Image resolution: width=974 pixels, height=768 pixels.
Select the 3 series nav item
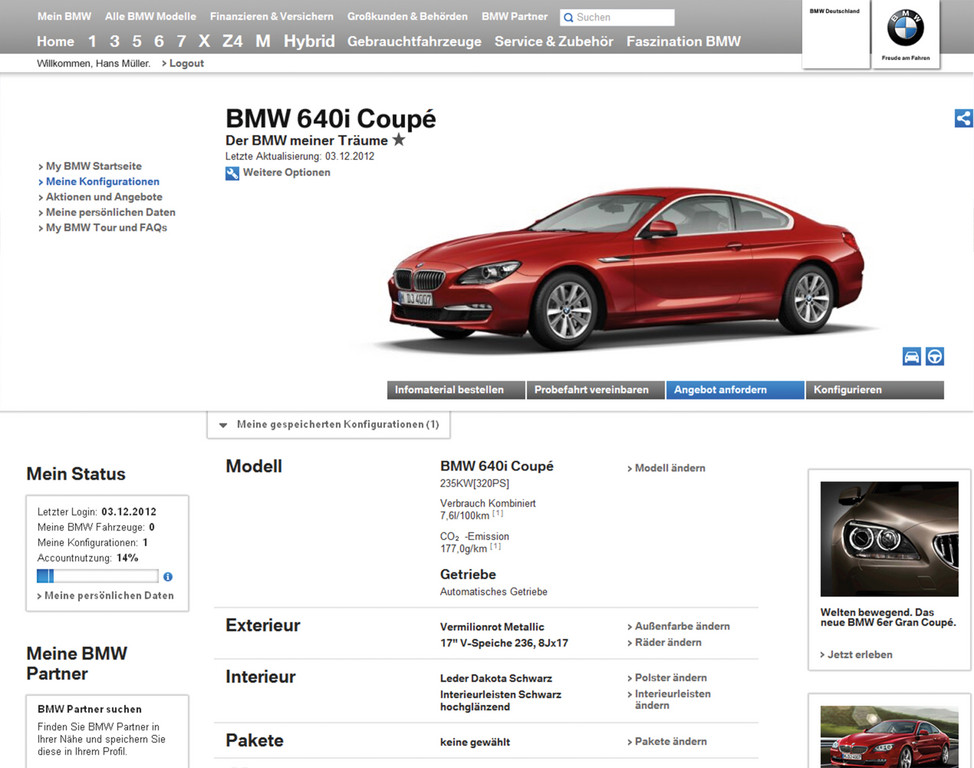coord(114,42)
